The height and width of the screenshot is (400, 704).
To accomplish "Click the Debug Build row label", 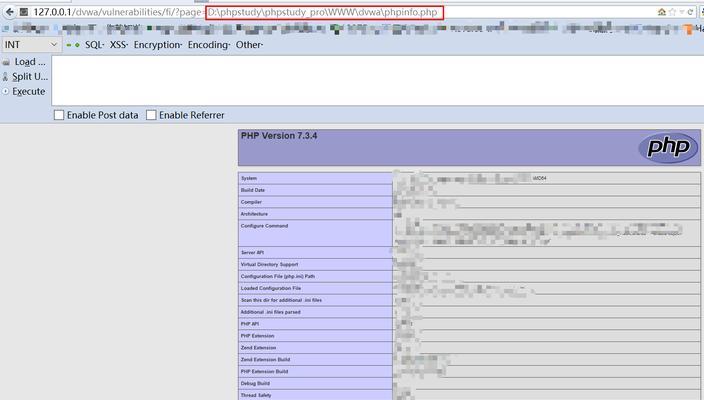I will [x=255, y=383].
